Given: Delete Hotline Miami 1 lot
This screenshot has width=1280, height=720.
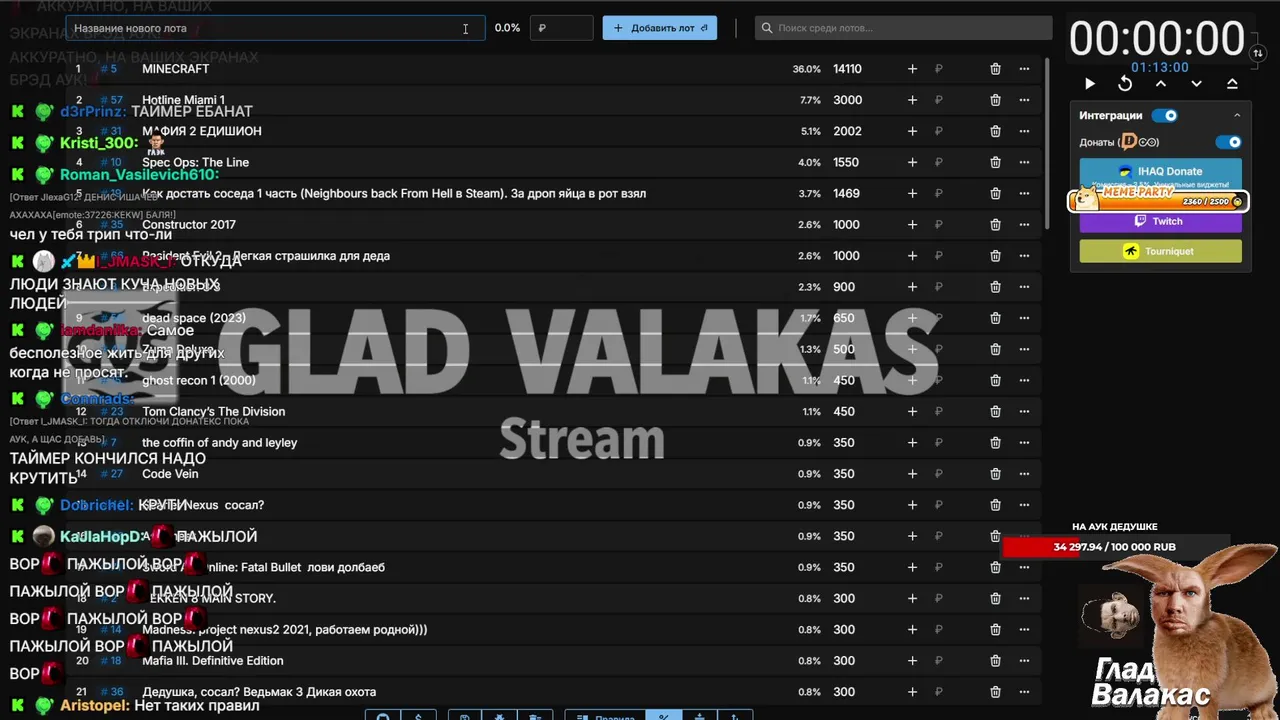Looking at the screenshot, I should point(995,100).
